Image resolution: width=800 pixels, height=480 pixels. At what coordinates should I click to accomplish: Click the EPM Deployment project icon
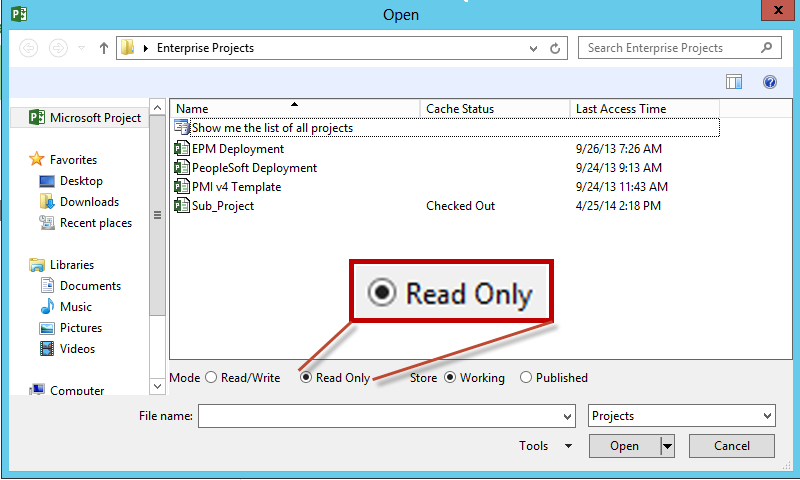click(182, 148)
